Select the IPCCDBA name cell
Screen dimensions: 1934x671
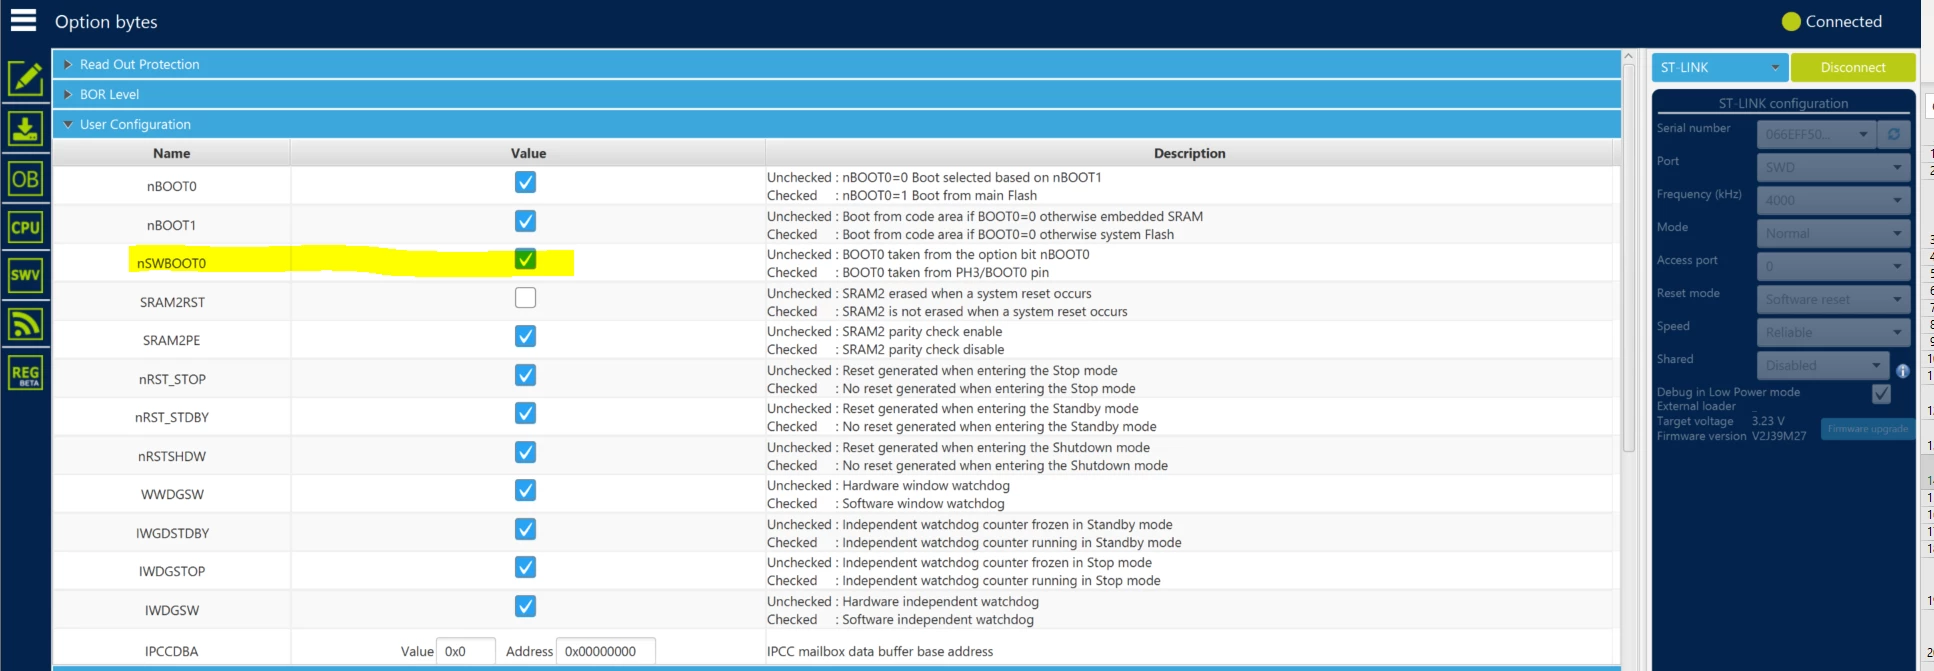point(171,651)
